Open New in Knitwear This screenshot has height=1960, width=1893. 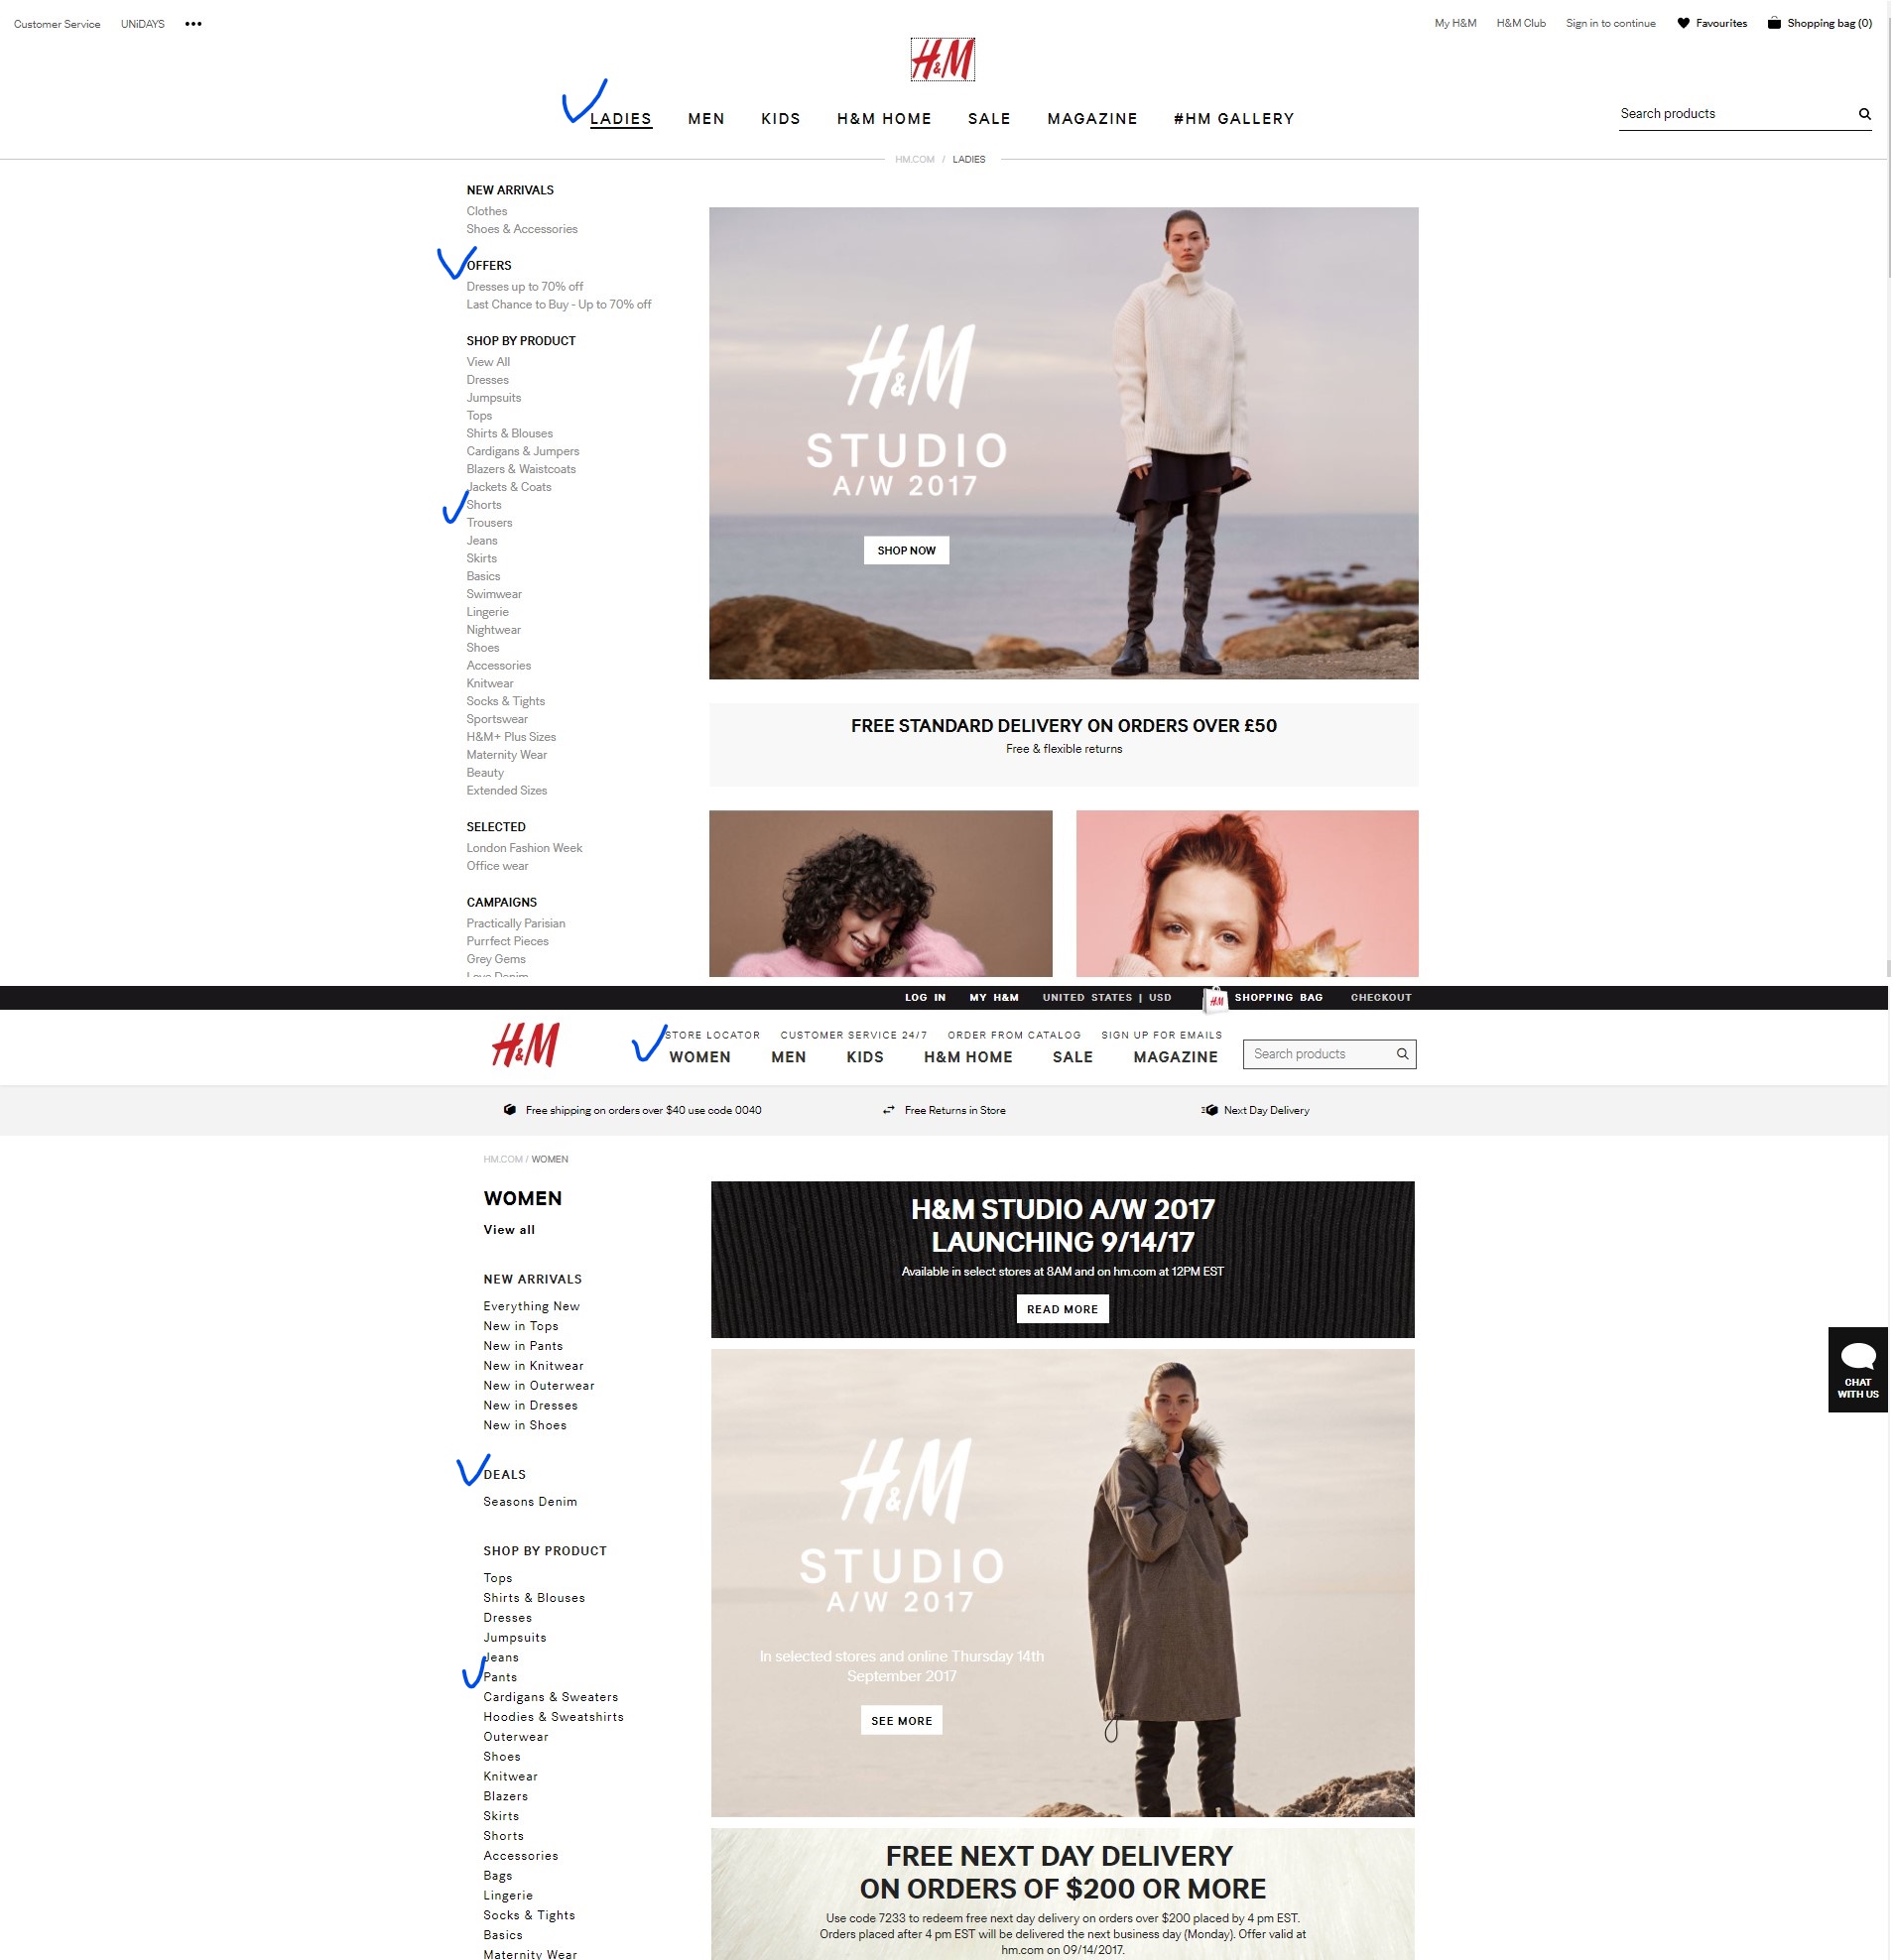[x=533, y=1366]
